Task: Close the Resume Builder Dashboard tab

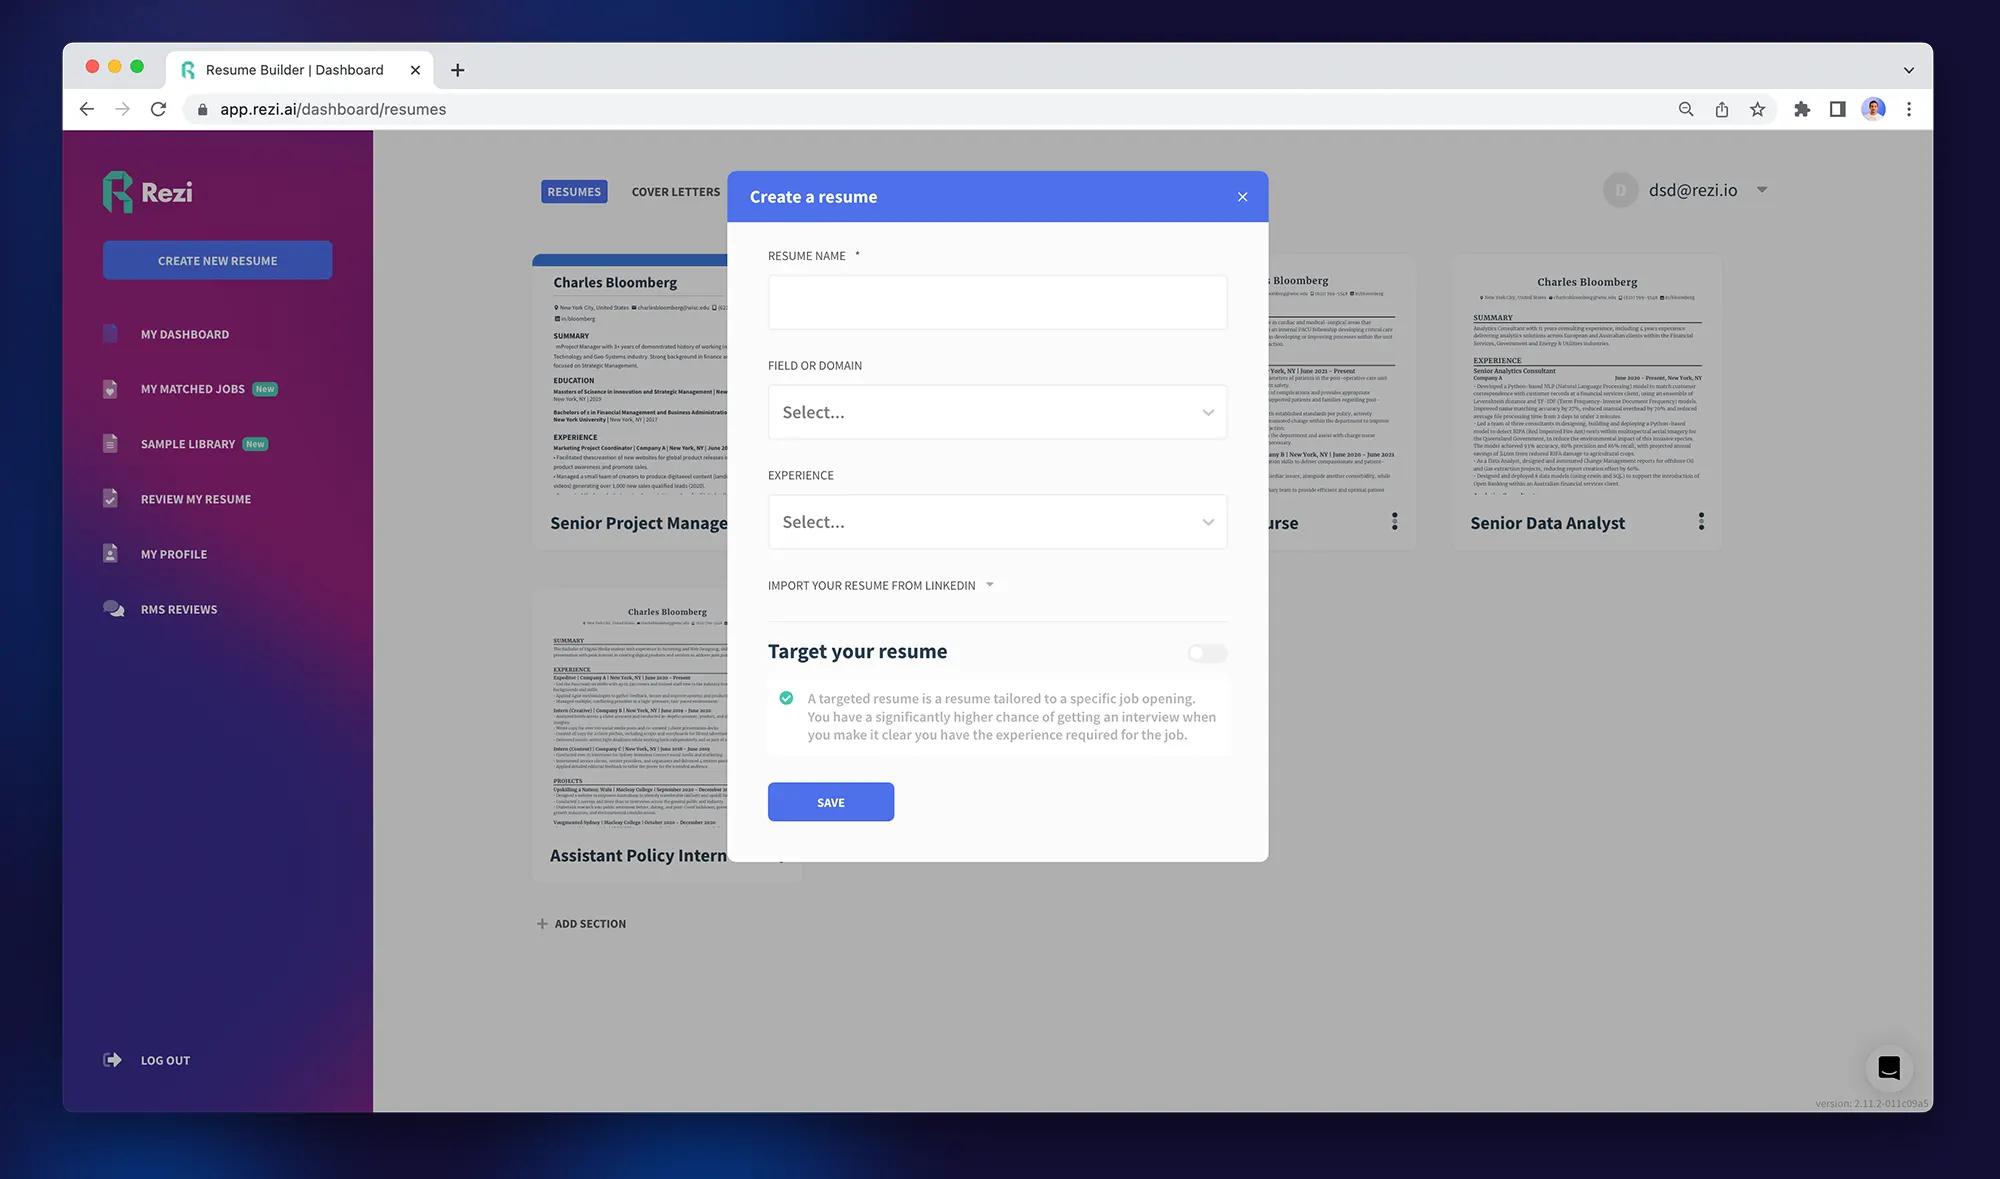Action: [415, 70]
